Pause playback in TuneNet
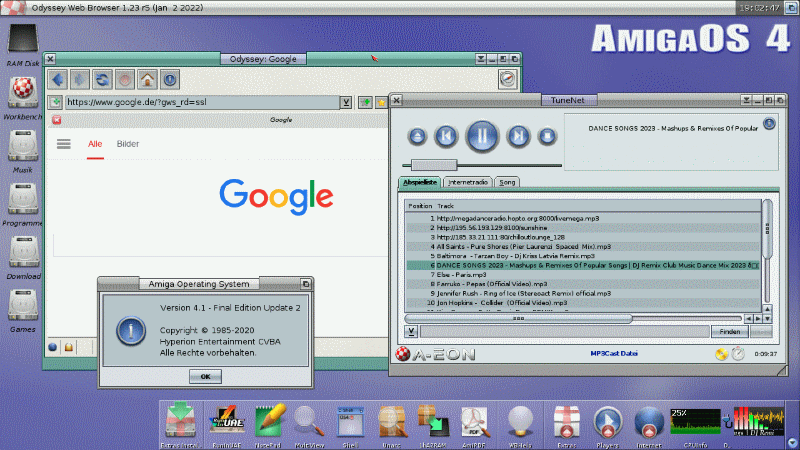Image resolution: width=800 pixels, height=450 pixels. point(482,135)
